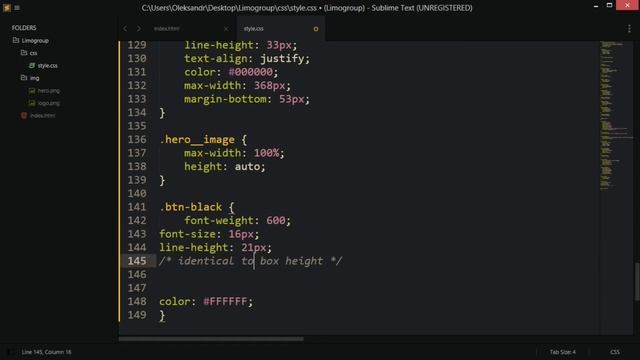This screenshot has width=640, height=360.
Task: Close the Sublime Text window
Action: (x=627, y=5)
